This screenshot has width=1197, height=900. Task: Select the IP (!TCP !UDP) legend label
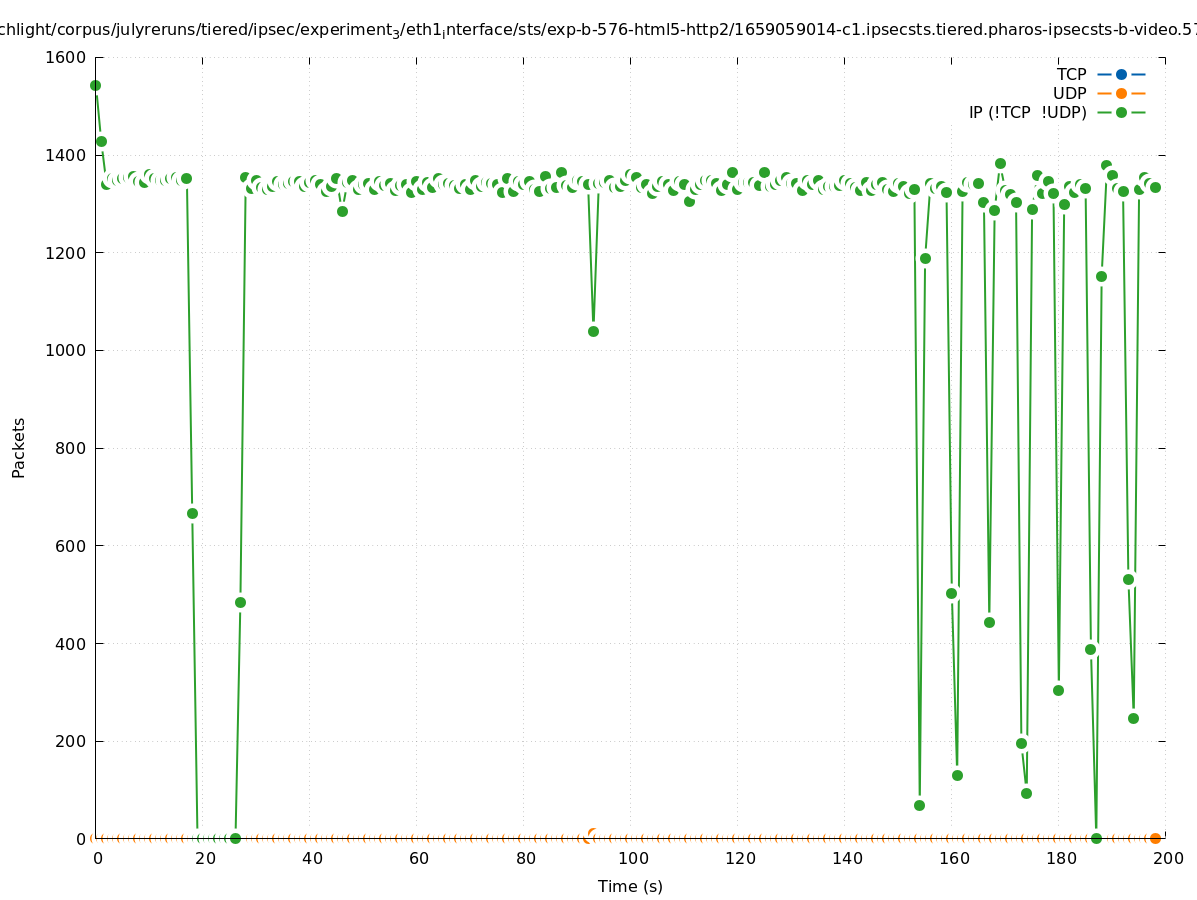(1027, 113)
